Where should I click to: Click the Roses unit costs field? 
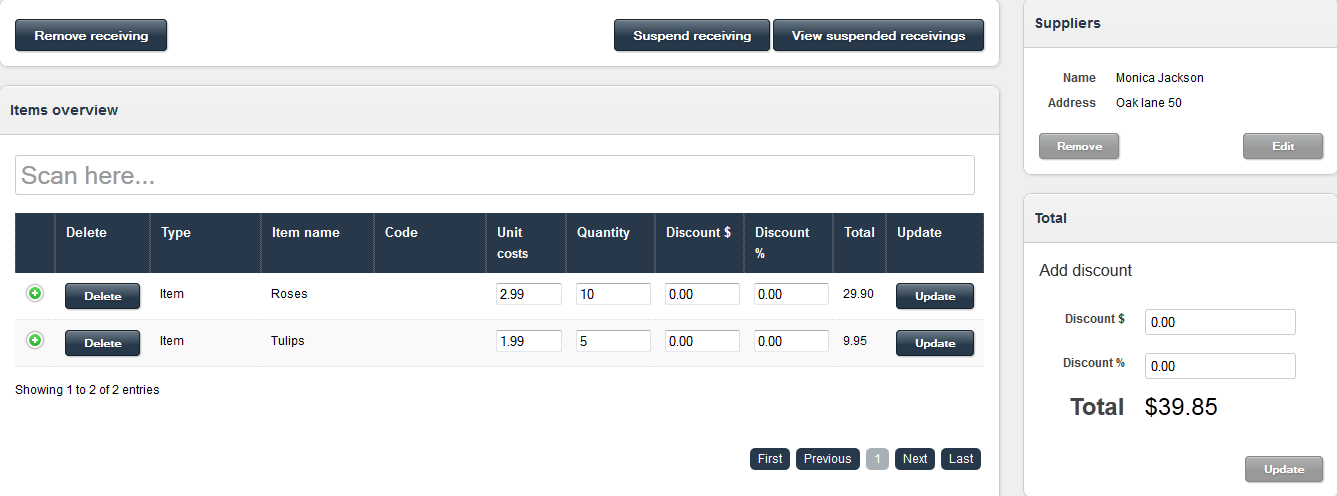[x=528, y=294]
